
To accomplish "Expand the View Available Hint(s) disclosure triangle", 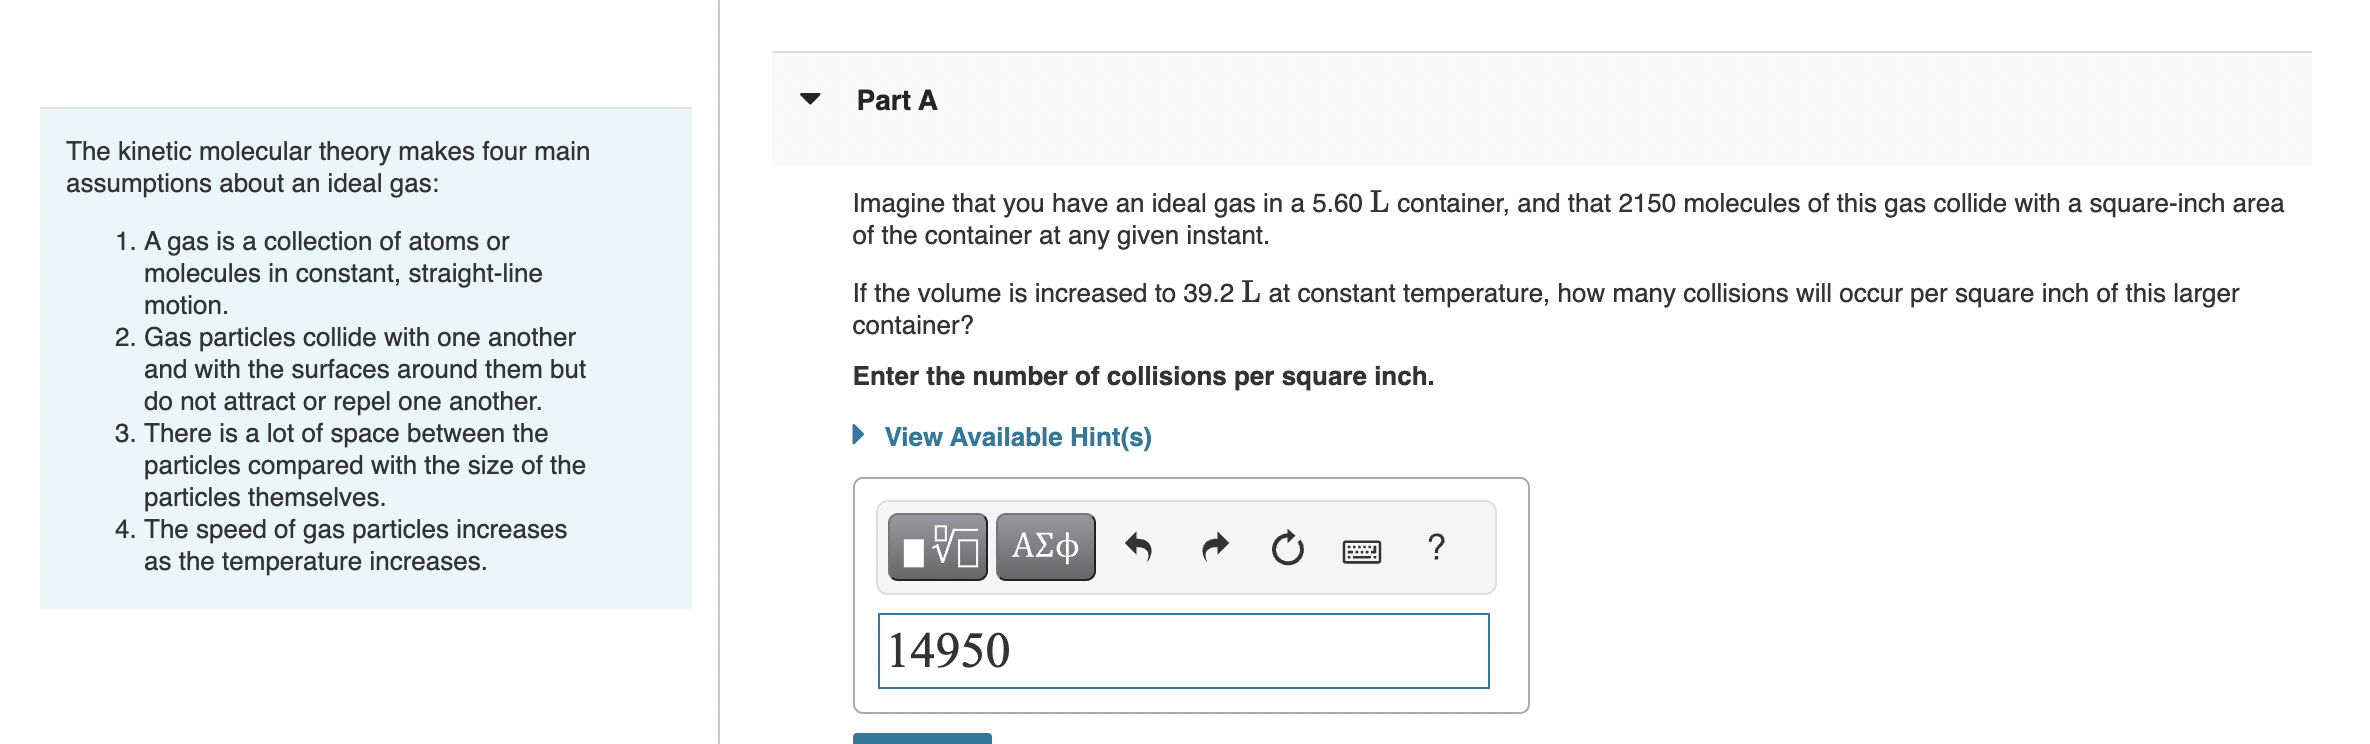I will pos(860,436).
